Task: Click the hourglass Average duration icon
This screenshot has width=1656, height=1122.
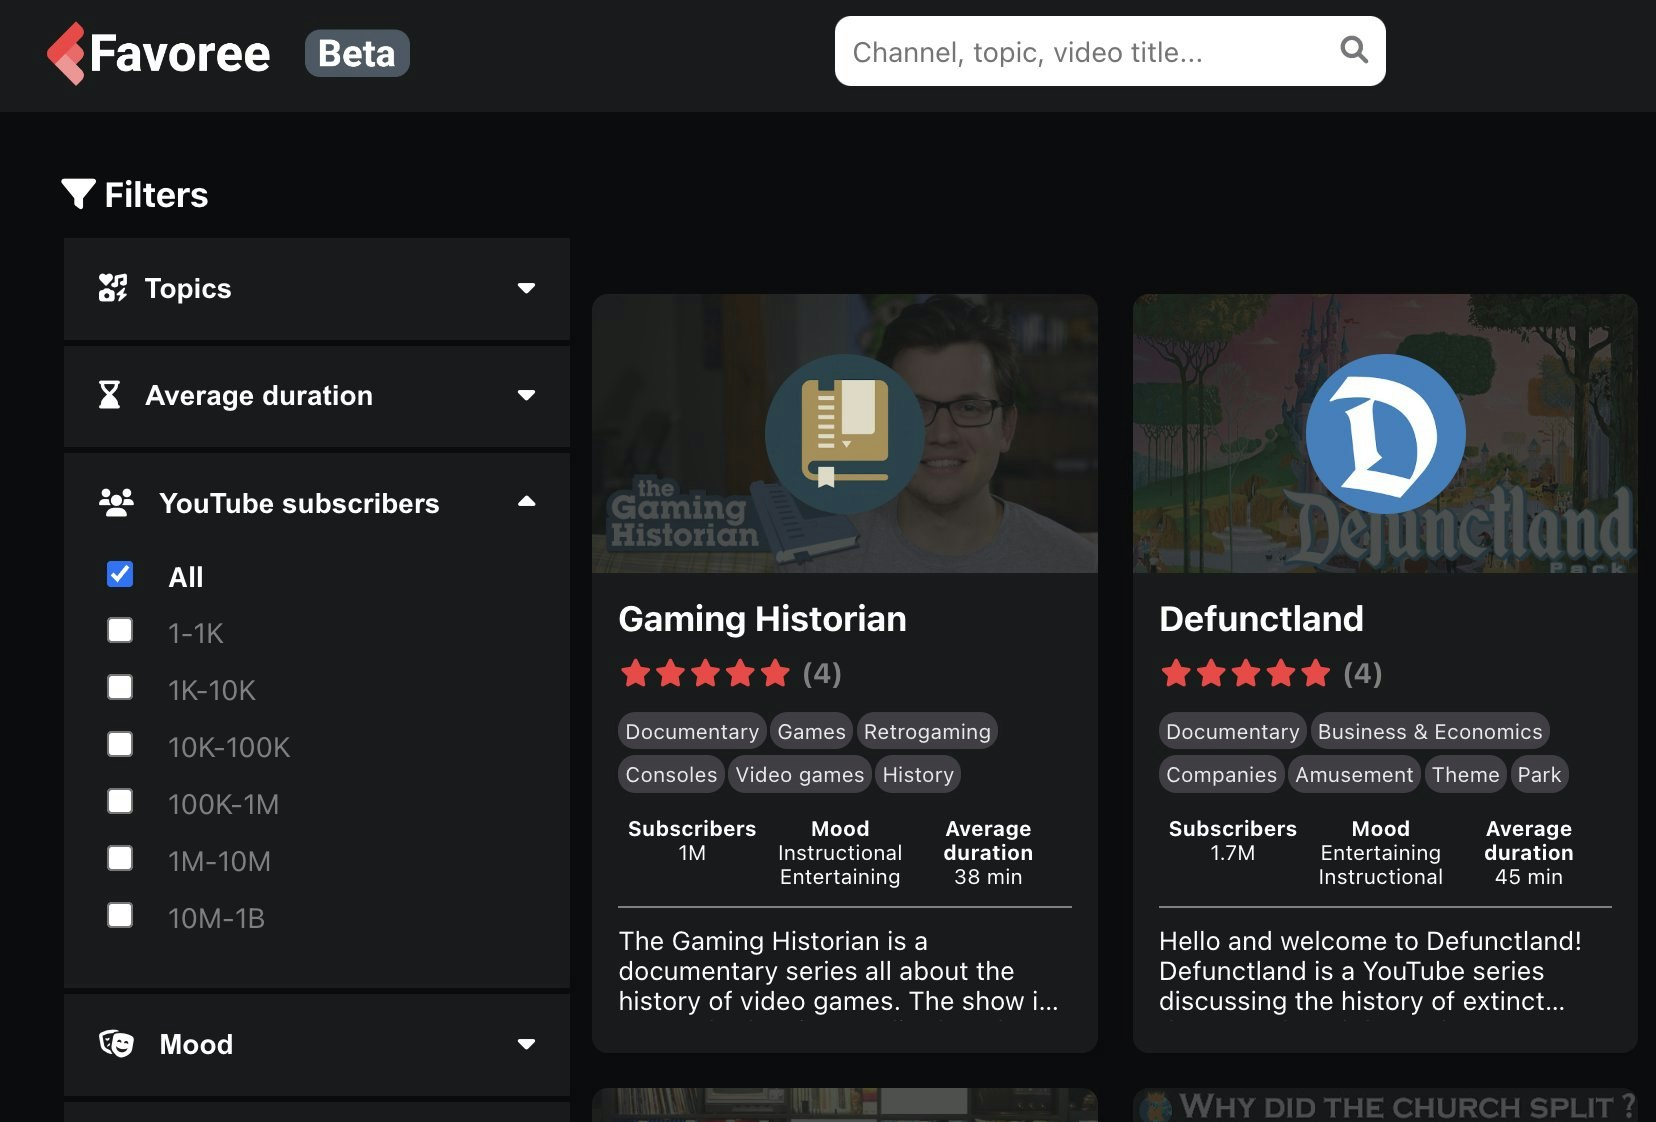Action: pos(109,395)
